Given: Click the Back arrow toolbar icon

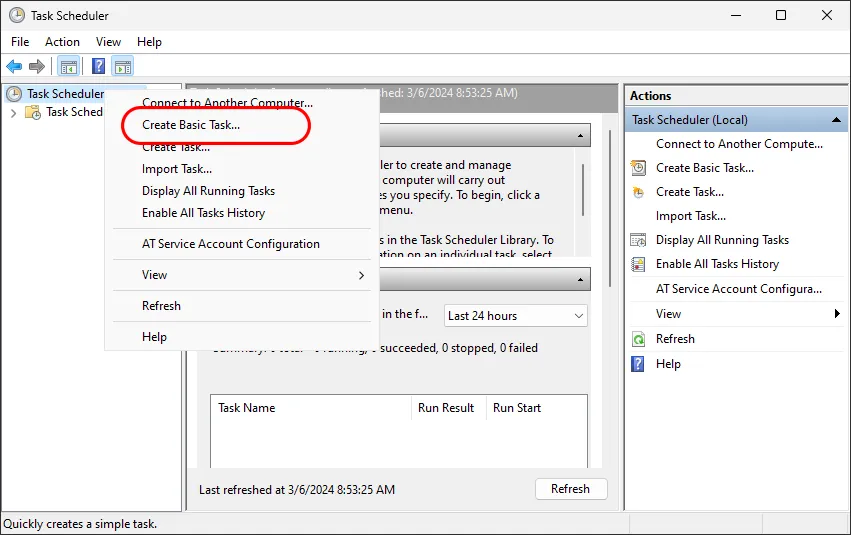Looking at the screenshot, I should point(14,67).
